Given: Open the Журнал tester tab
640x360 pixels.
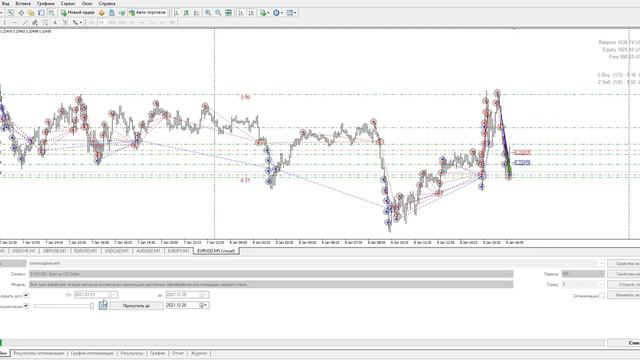Looking at the screenshot, I should pos(199,353).
